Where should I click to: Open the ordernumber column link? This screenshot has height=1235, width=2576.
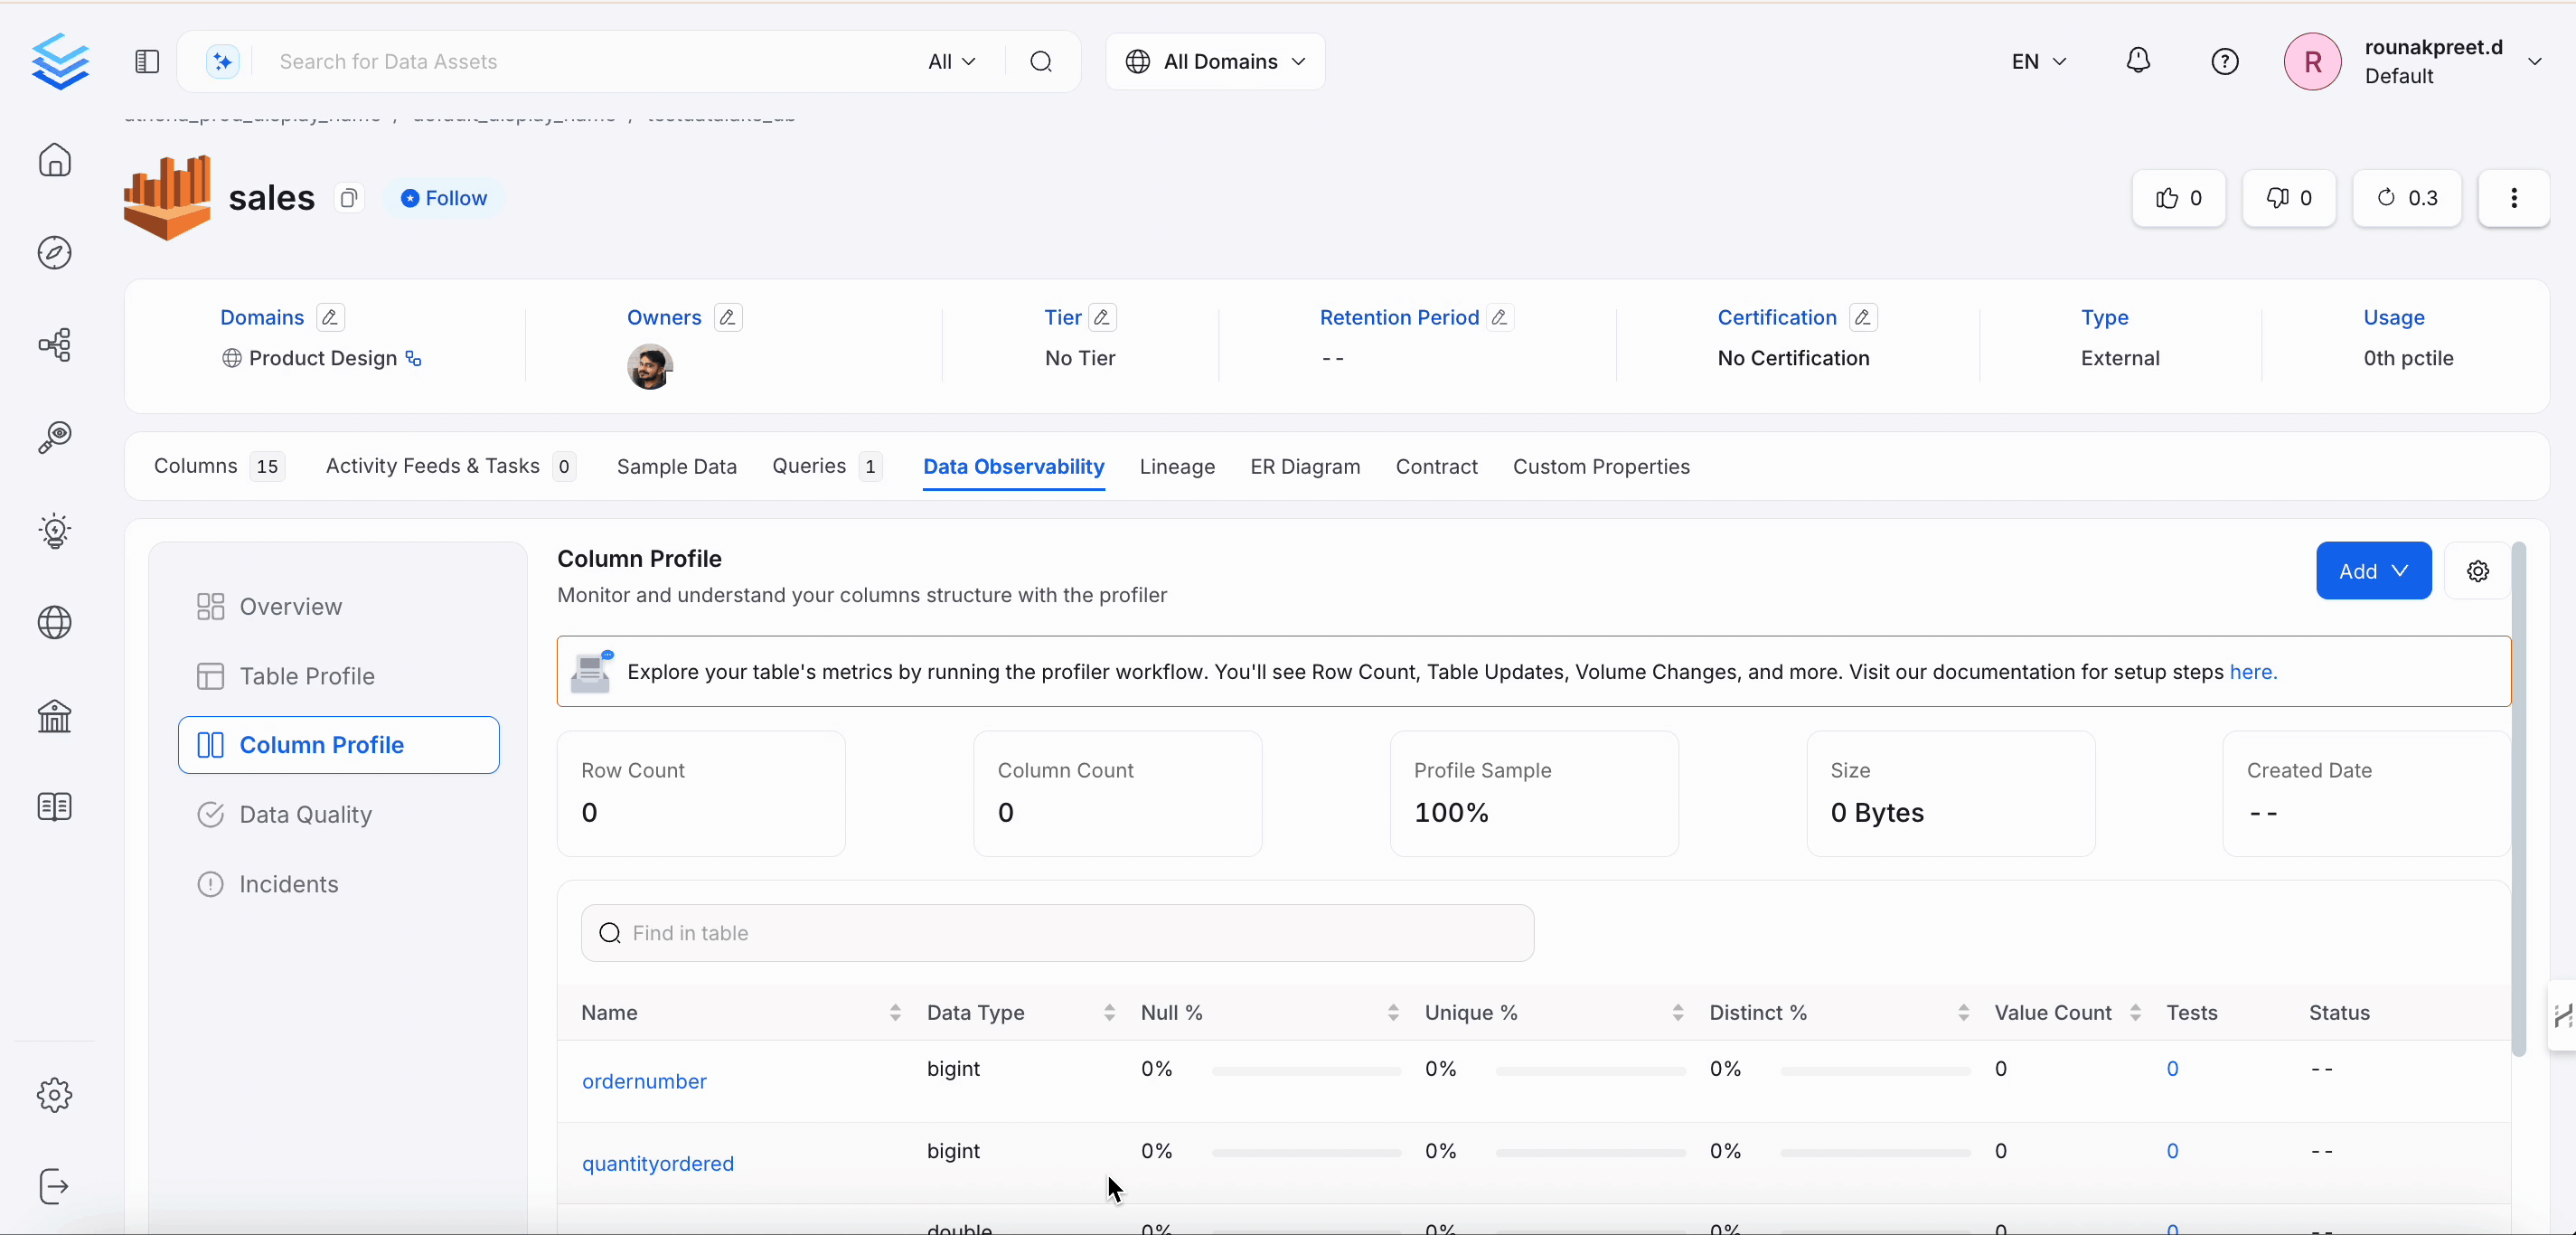[x=644, y=1081]
